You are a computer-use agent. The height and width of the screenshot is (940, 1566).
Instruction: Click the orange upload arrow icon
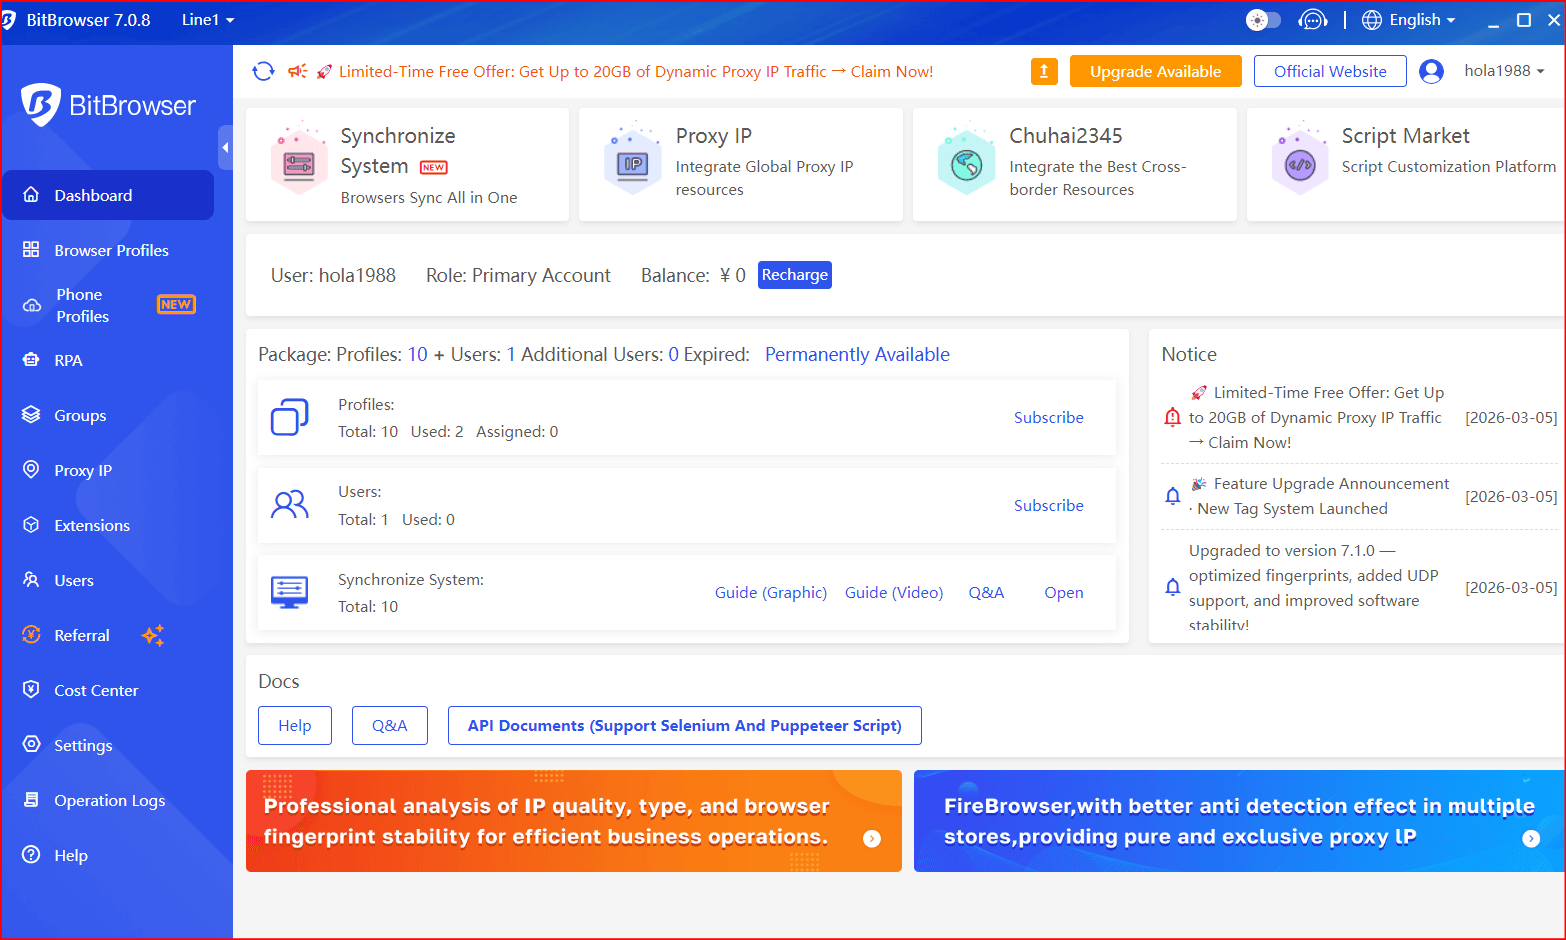(x=1044, y=71)
